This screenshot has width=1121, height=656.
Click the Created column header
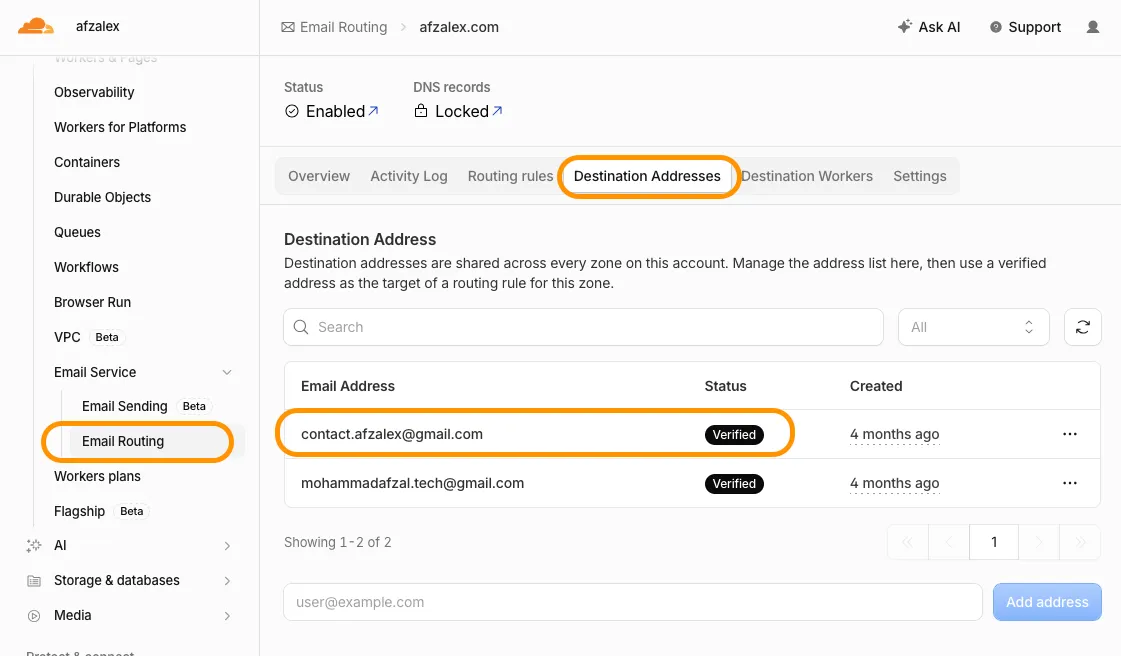[x=876, y=386]
